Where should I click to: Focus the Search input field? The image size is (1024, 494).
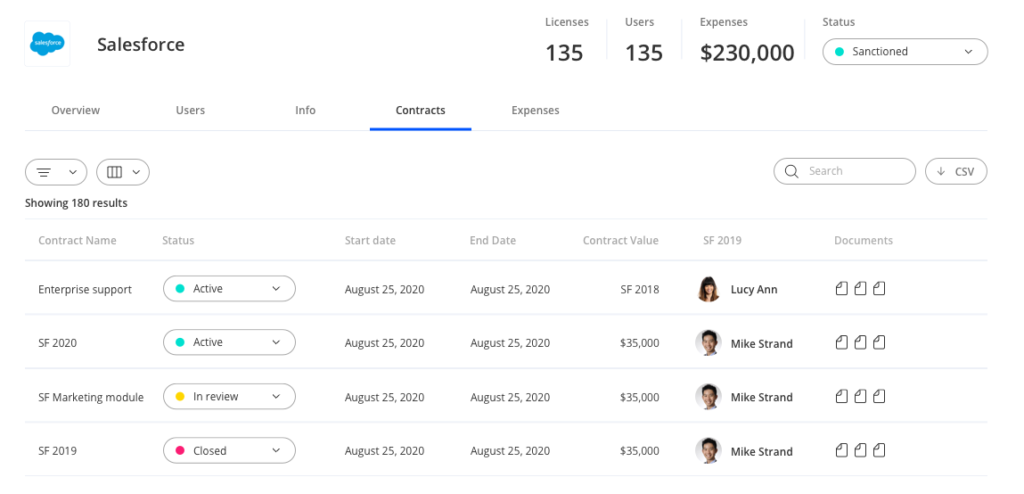click(844, 171)
